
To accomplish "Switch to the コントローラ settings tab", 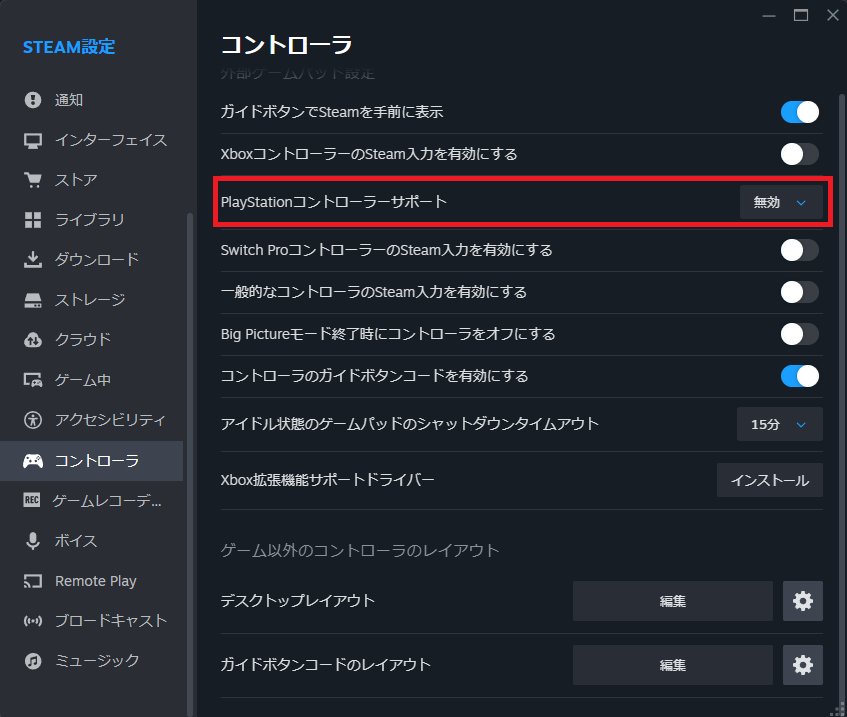I will coord(80,460).
